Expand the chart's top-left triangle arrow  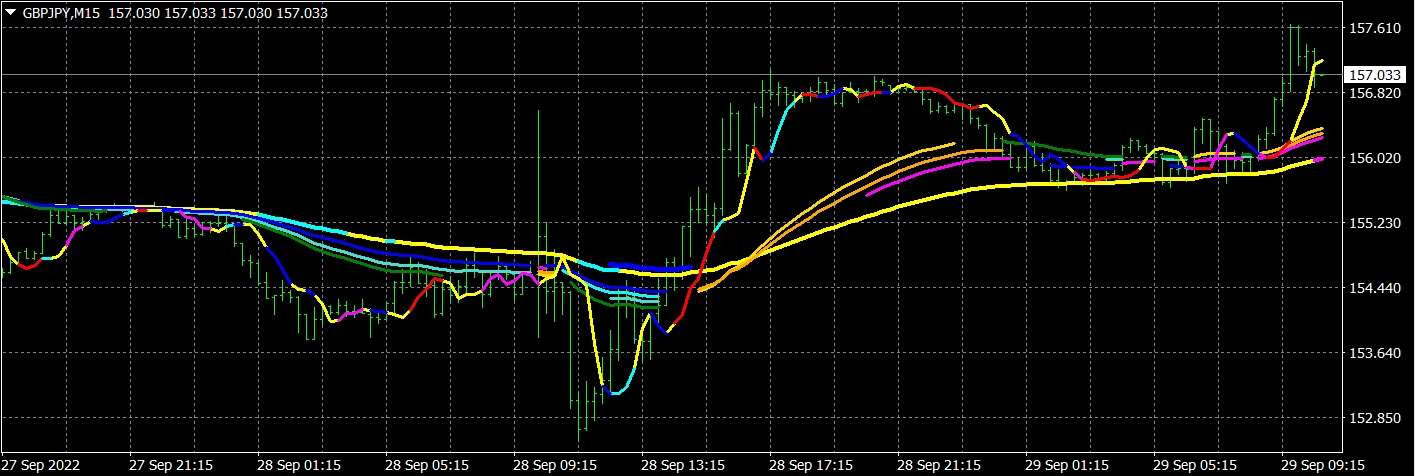[10, 13]
